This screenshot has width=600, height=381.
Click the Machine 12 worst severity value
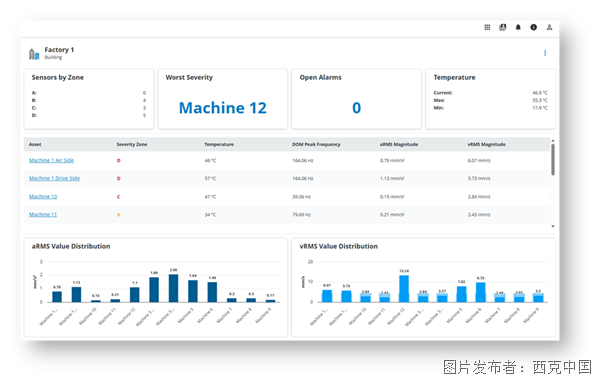pyautogui.click(x=223, y=108)
